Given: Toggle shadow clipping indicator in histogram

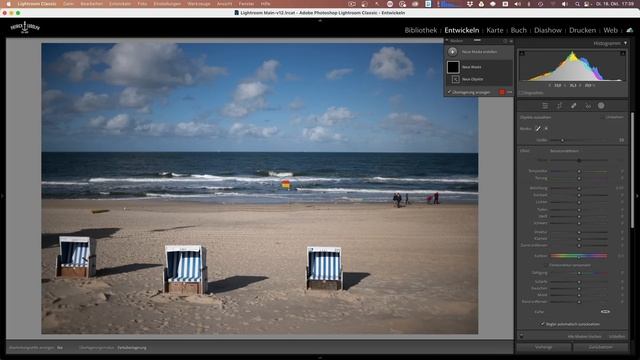Looking at the screenshot, I should tap(522, 53).
